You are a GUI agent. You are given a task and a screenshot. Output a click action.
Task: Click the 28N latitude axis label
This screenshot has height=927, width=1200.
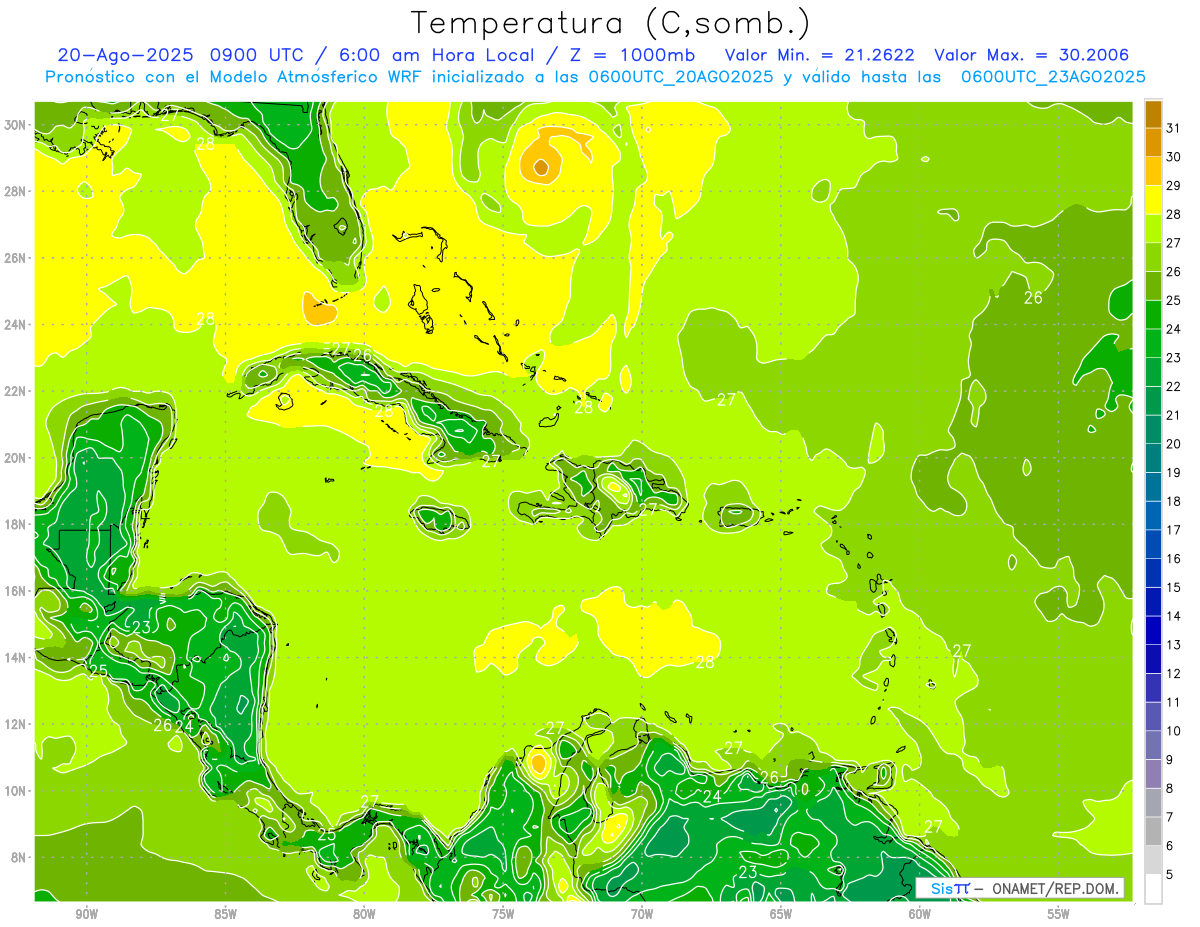click(x=15, y=191)
